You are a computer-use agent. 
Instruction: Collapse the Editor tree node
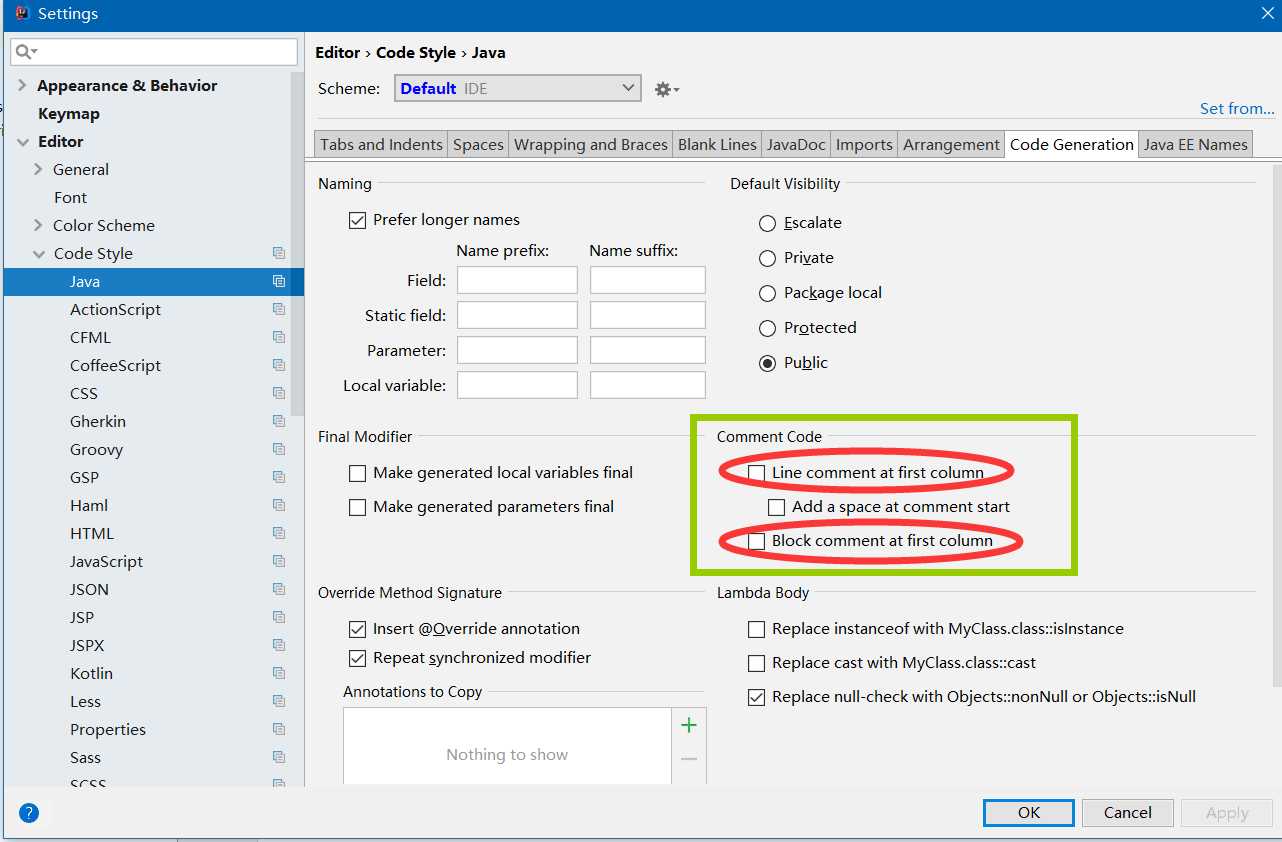[x=23, y=142]
